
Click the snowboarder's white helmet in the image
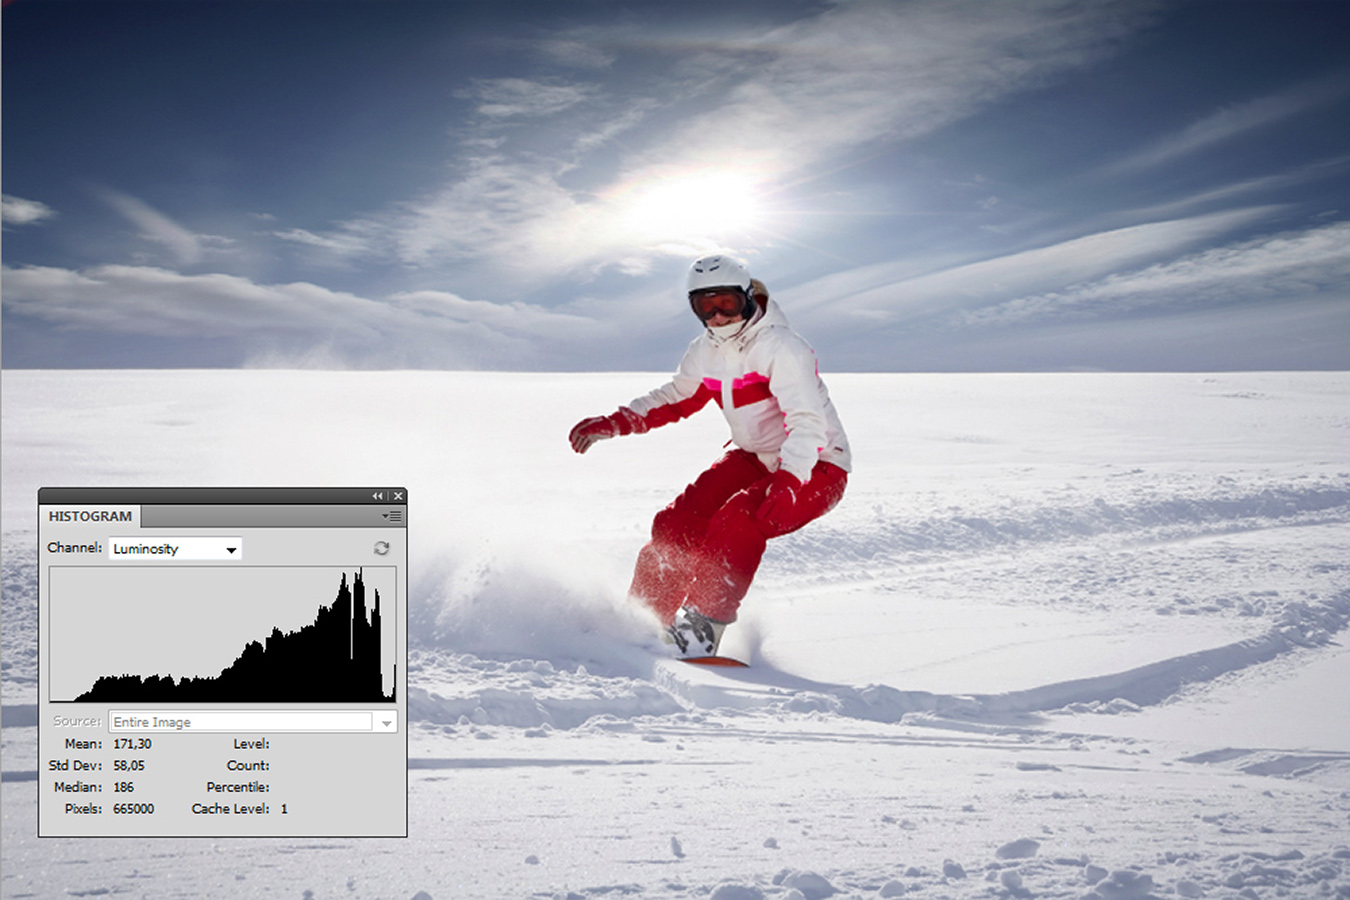pyautogui.click(x=719, y=273)
